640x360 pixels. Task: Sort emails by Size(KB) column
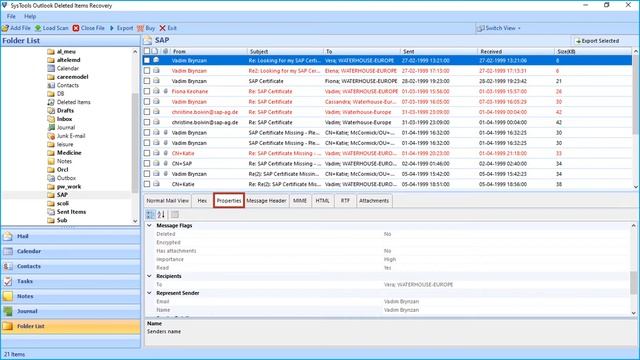(x=593, y=51)
